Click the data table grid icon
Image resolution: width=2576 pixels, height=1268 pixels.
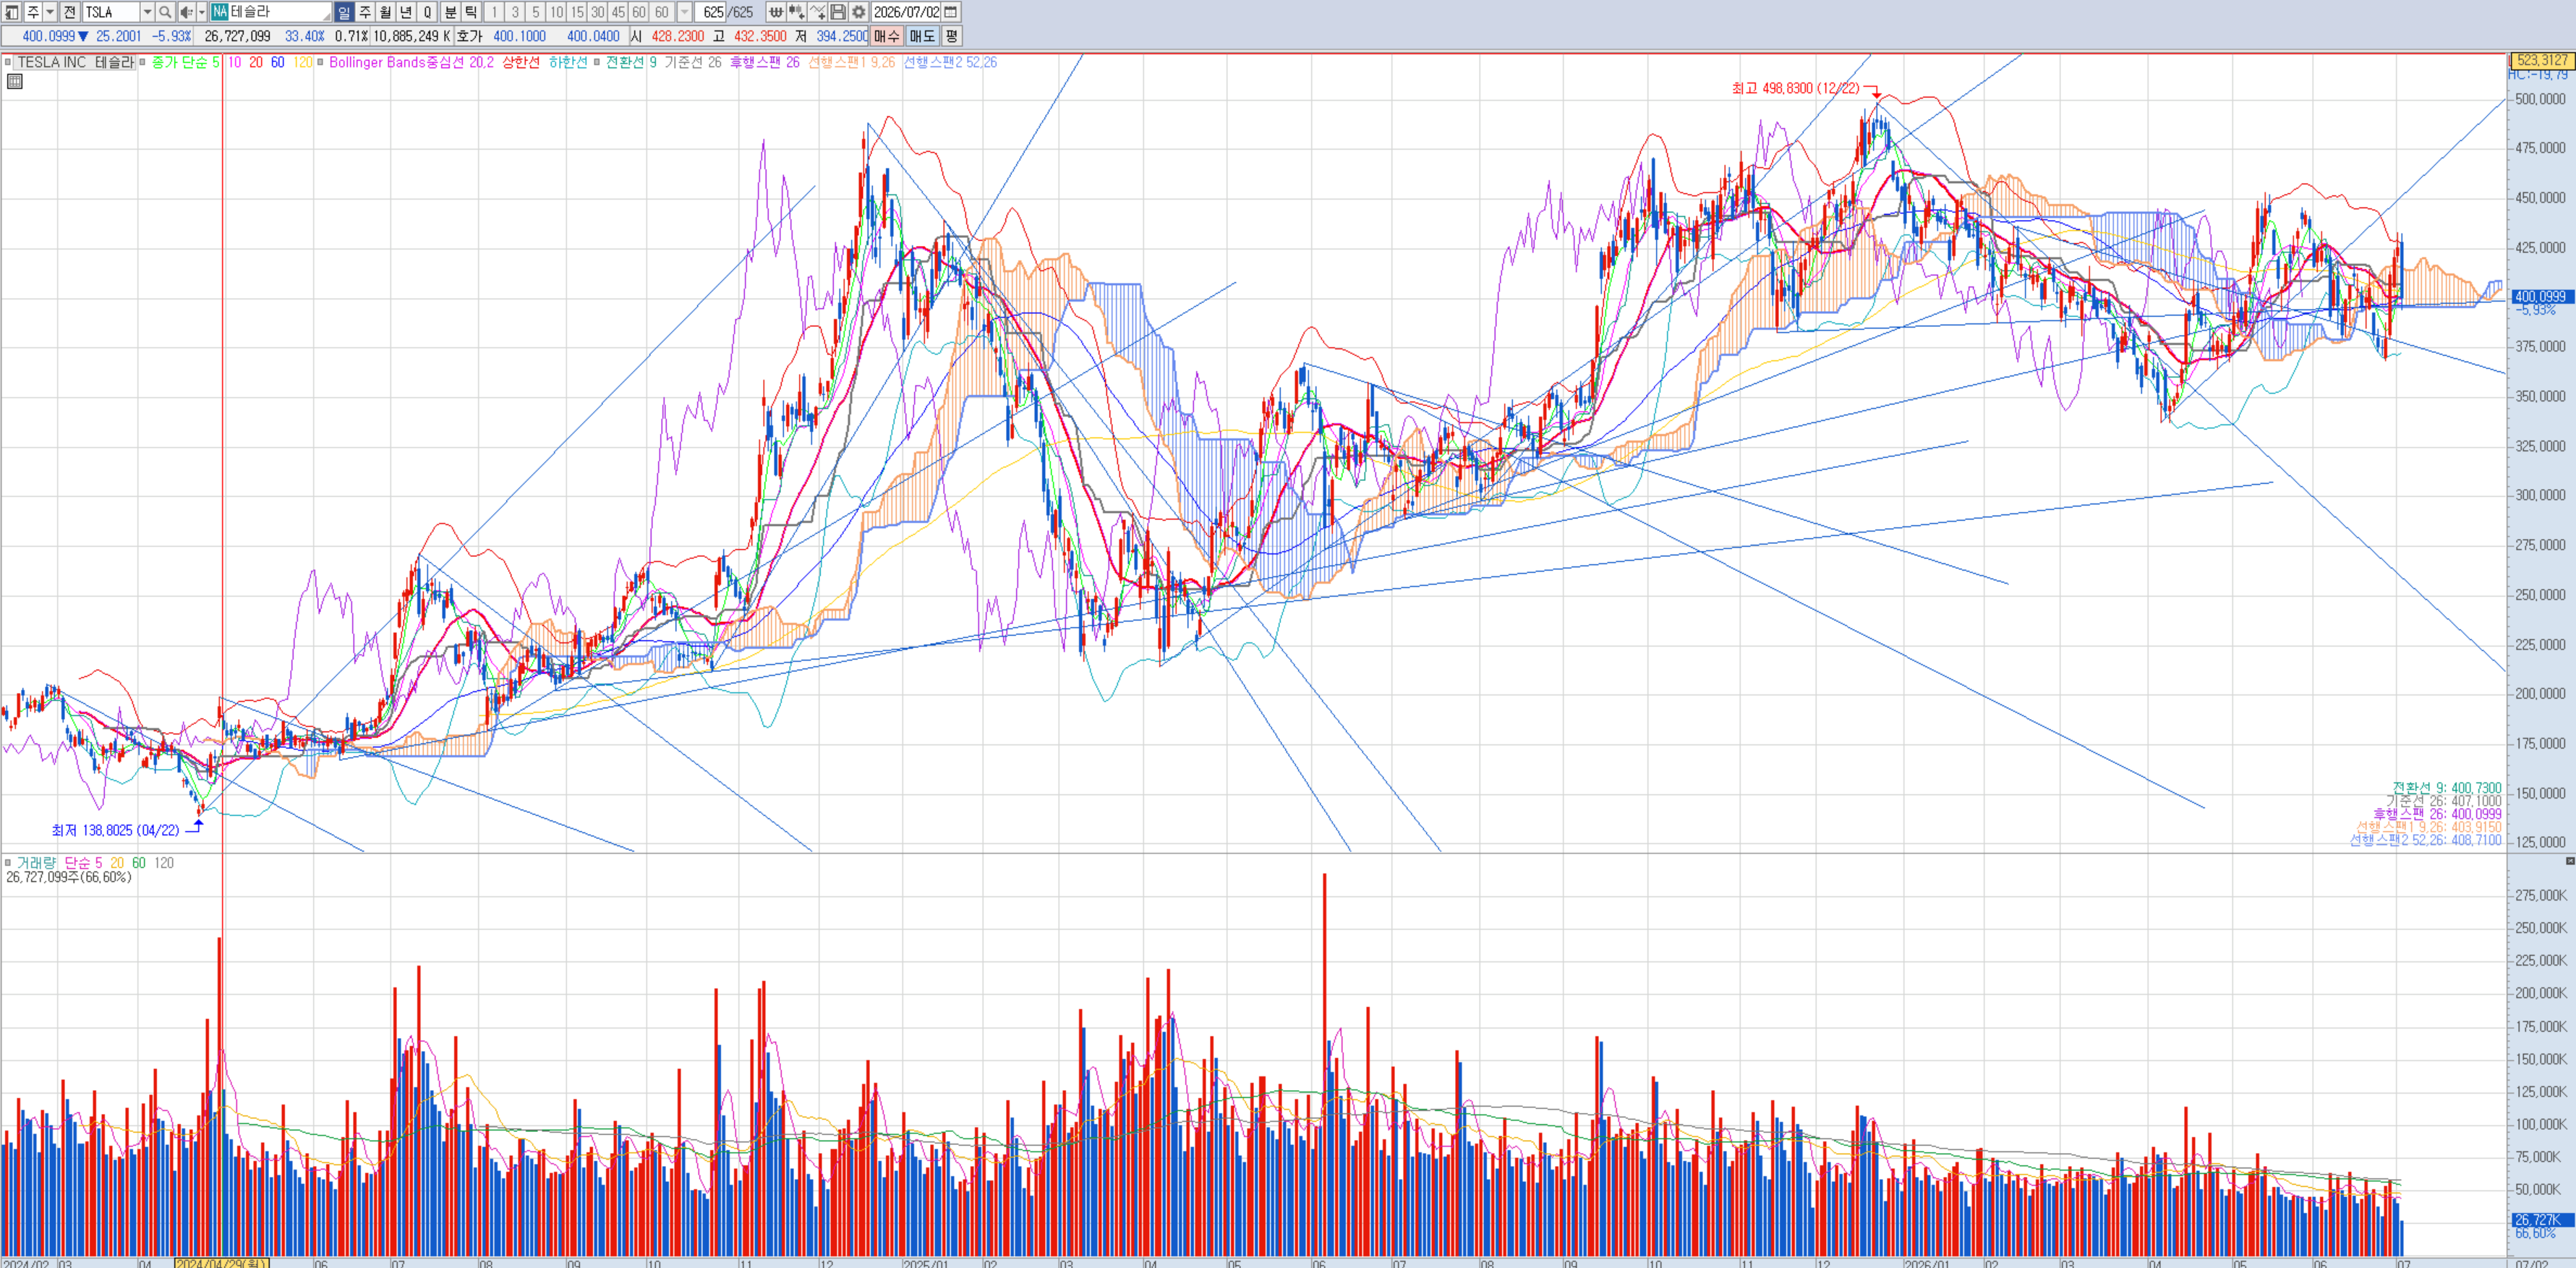15,82
